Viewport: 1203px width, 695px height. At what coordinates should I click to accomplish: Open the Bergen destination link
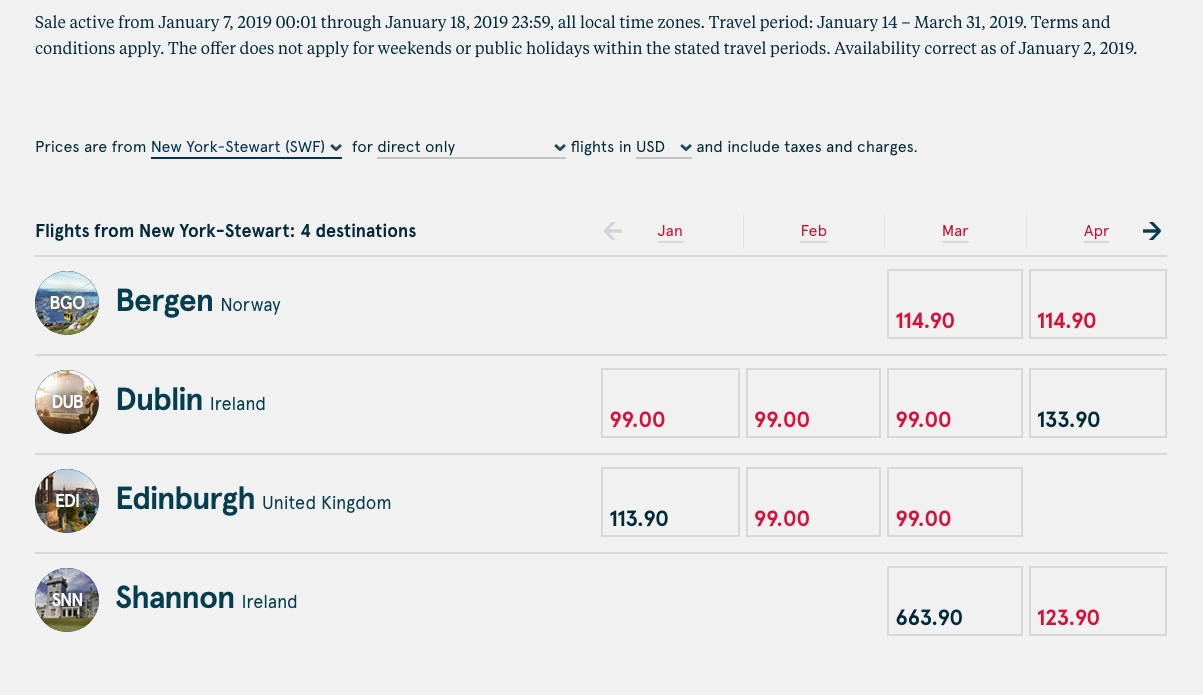tap(164, 301)
